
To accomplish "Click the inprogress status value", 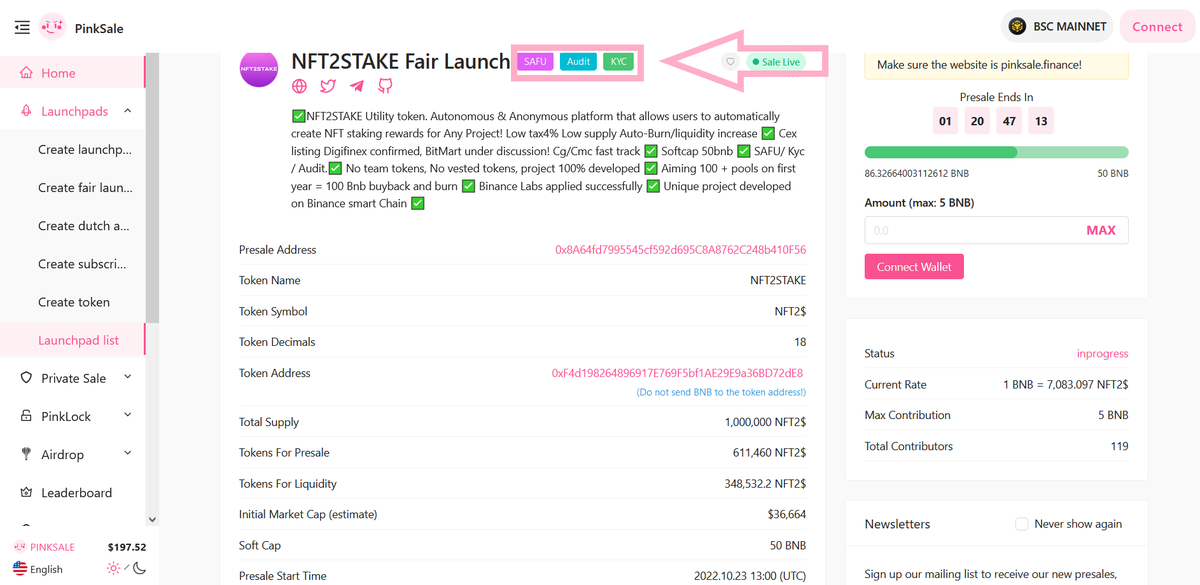I will 1102,353.
